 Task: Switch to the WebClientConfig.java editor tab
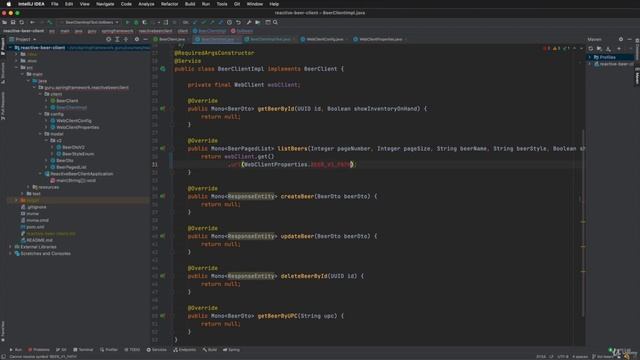324,39
